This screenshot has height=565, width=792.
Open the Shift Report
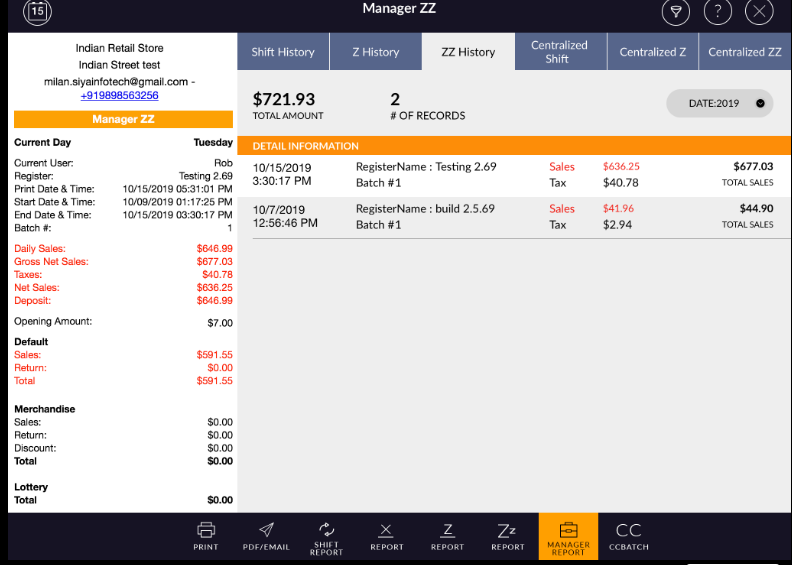coord(326,535)
